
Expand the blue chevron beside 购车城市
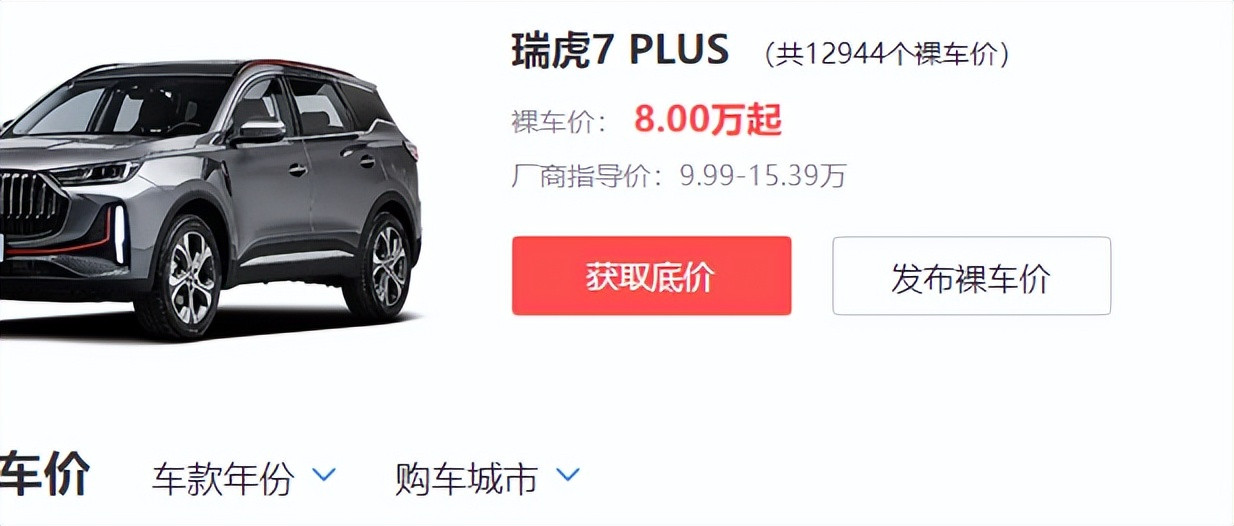[x=568, y=474]
